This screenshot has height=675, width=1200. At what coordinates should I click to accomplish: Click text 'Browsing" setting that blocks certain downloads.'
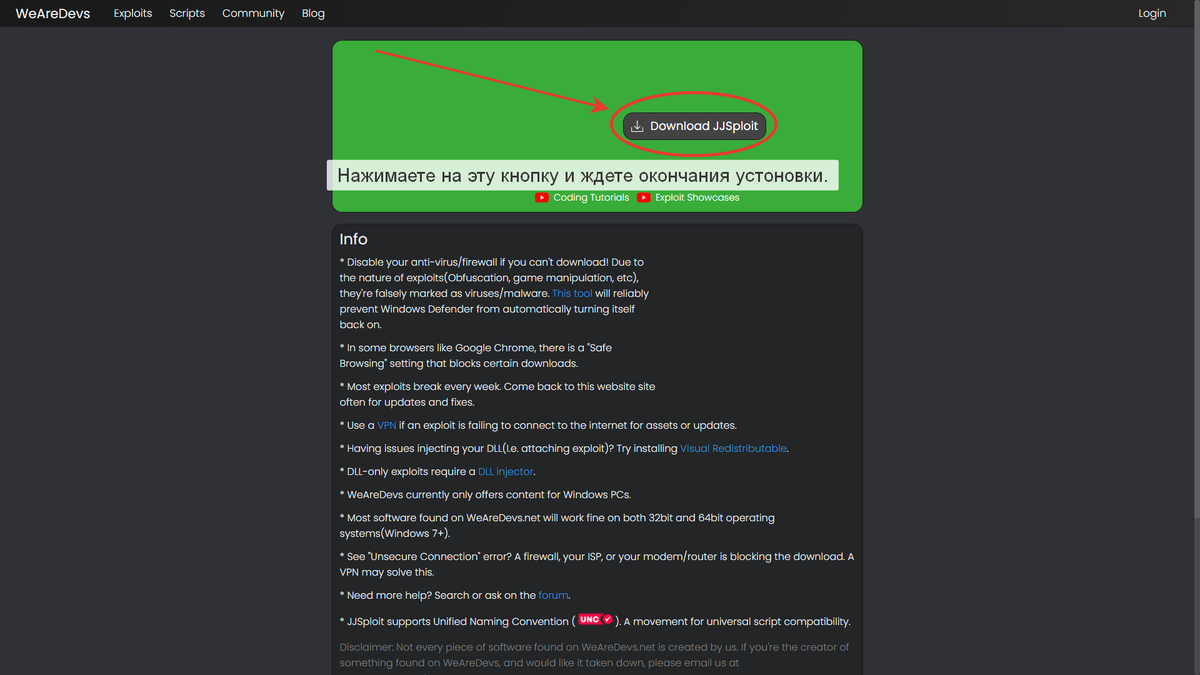point(458,363)
